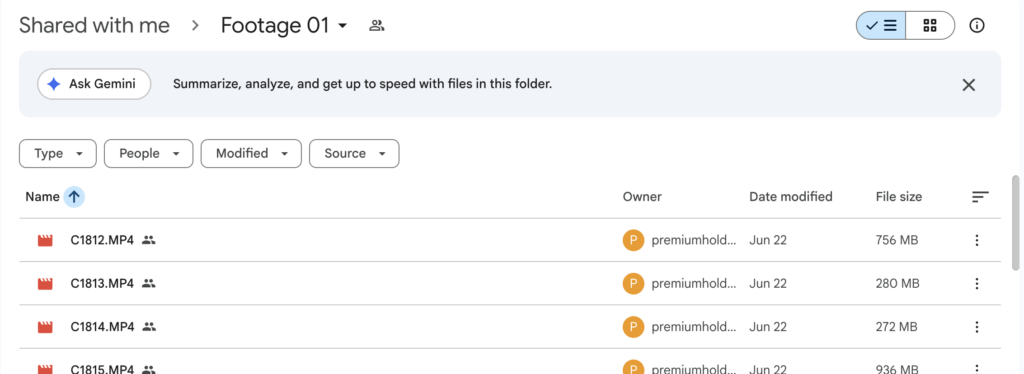
Task: Click the 272 MB file size
Action: [x=896, y=327]
